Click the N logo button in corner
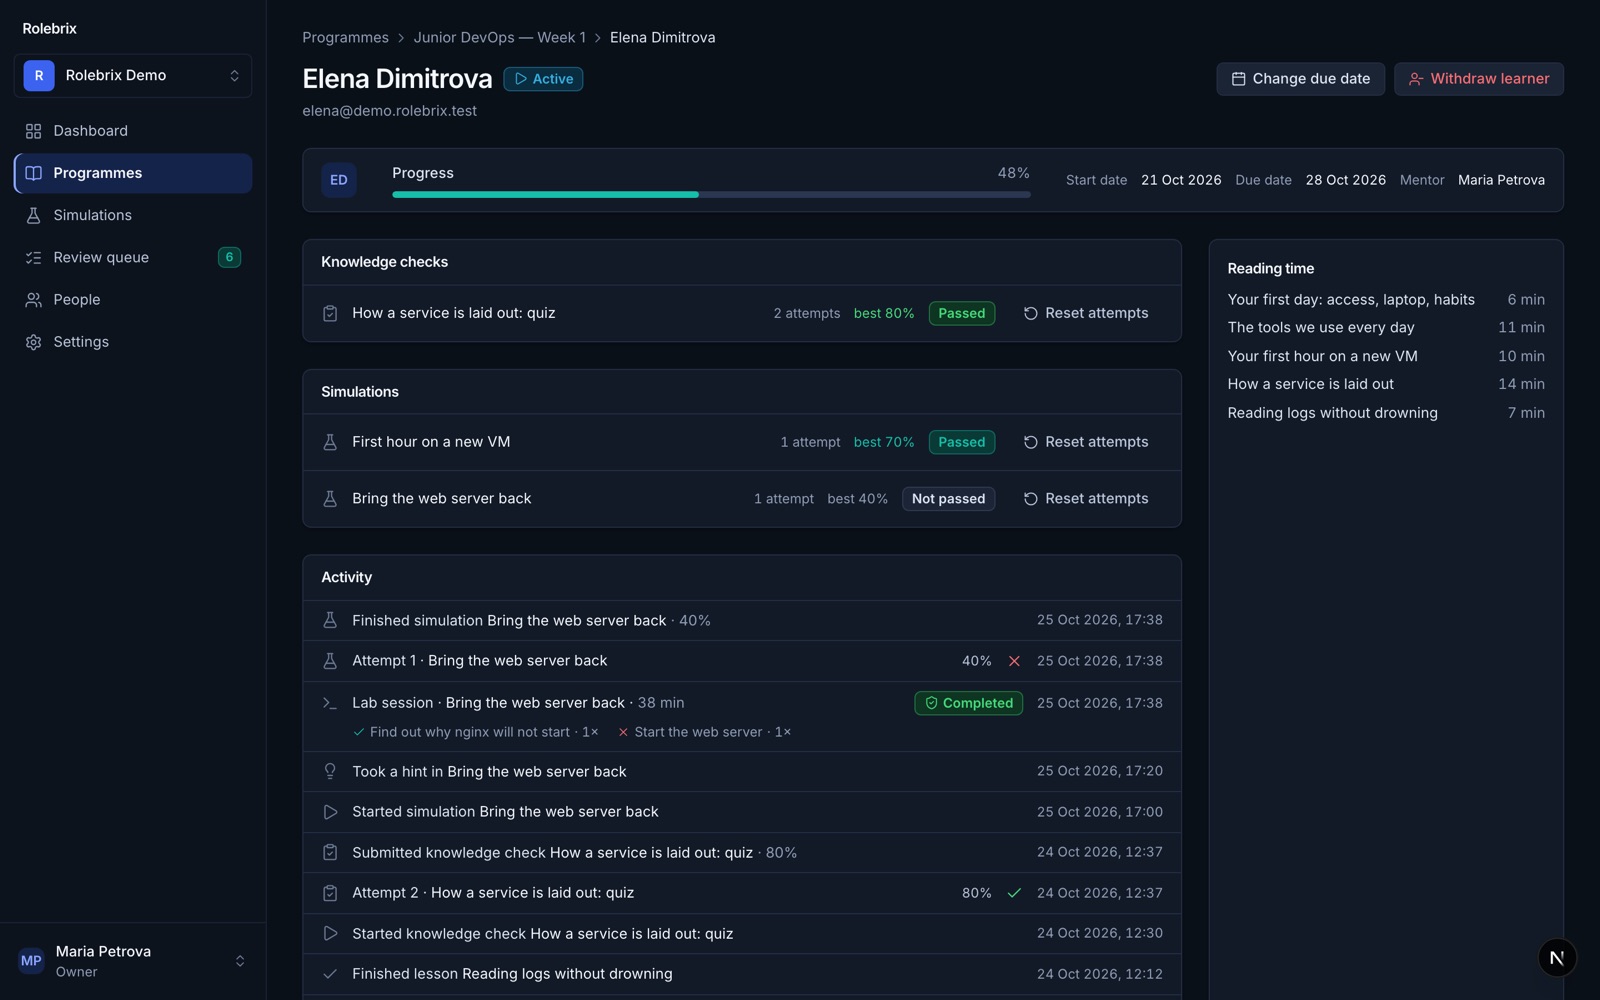This screenshot has height=1000, width=1600. (1557, 957)
